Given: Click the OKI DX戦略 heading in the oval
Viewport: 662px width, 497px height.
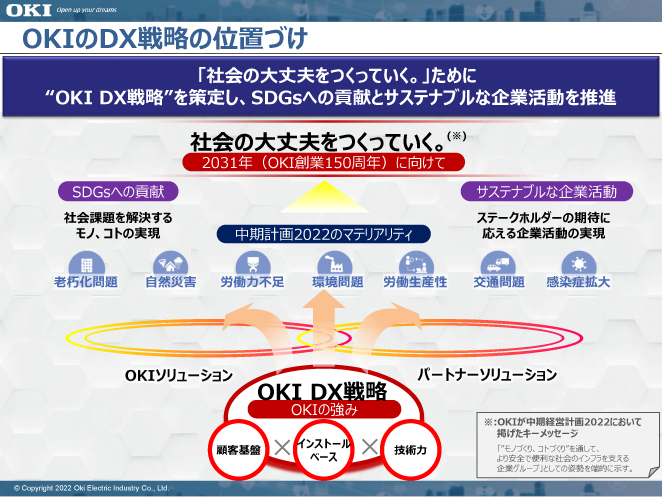Looking at the screenshot, I should 322,391.
